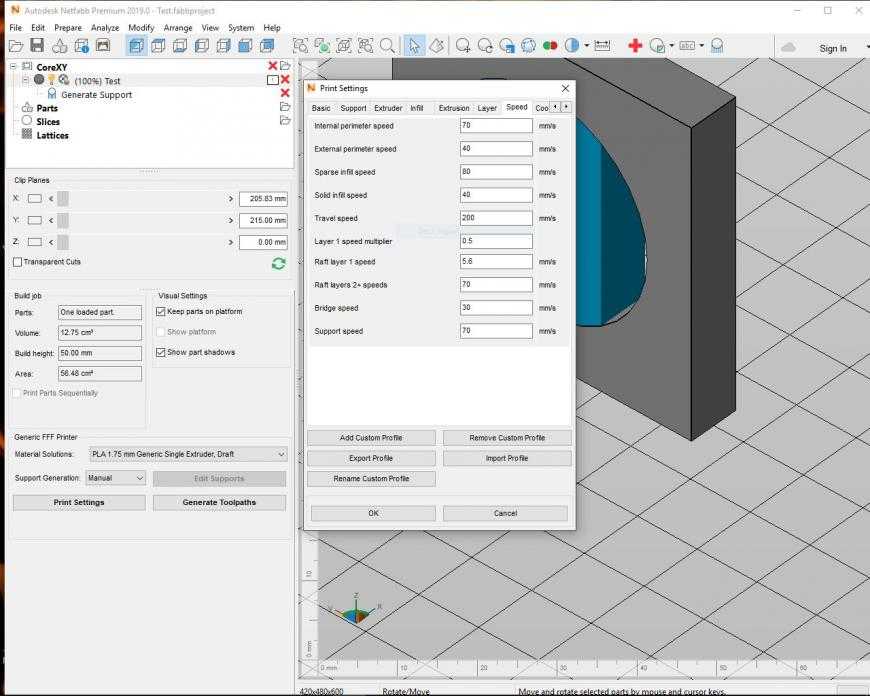Select Generate Support in the project tree
The width and height of the screenshot is (870, 696).
tap(97, 95)
